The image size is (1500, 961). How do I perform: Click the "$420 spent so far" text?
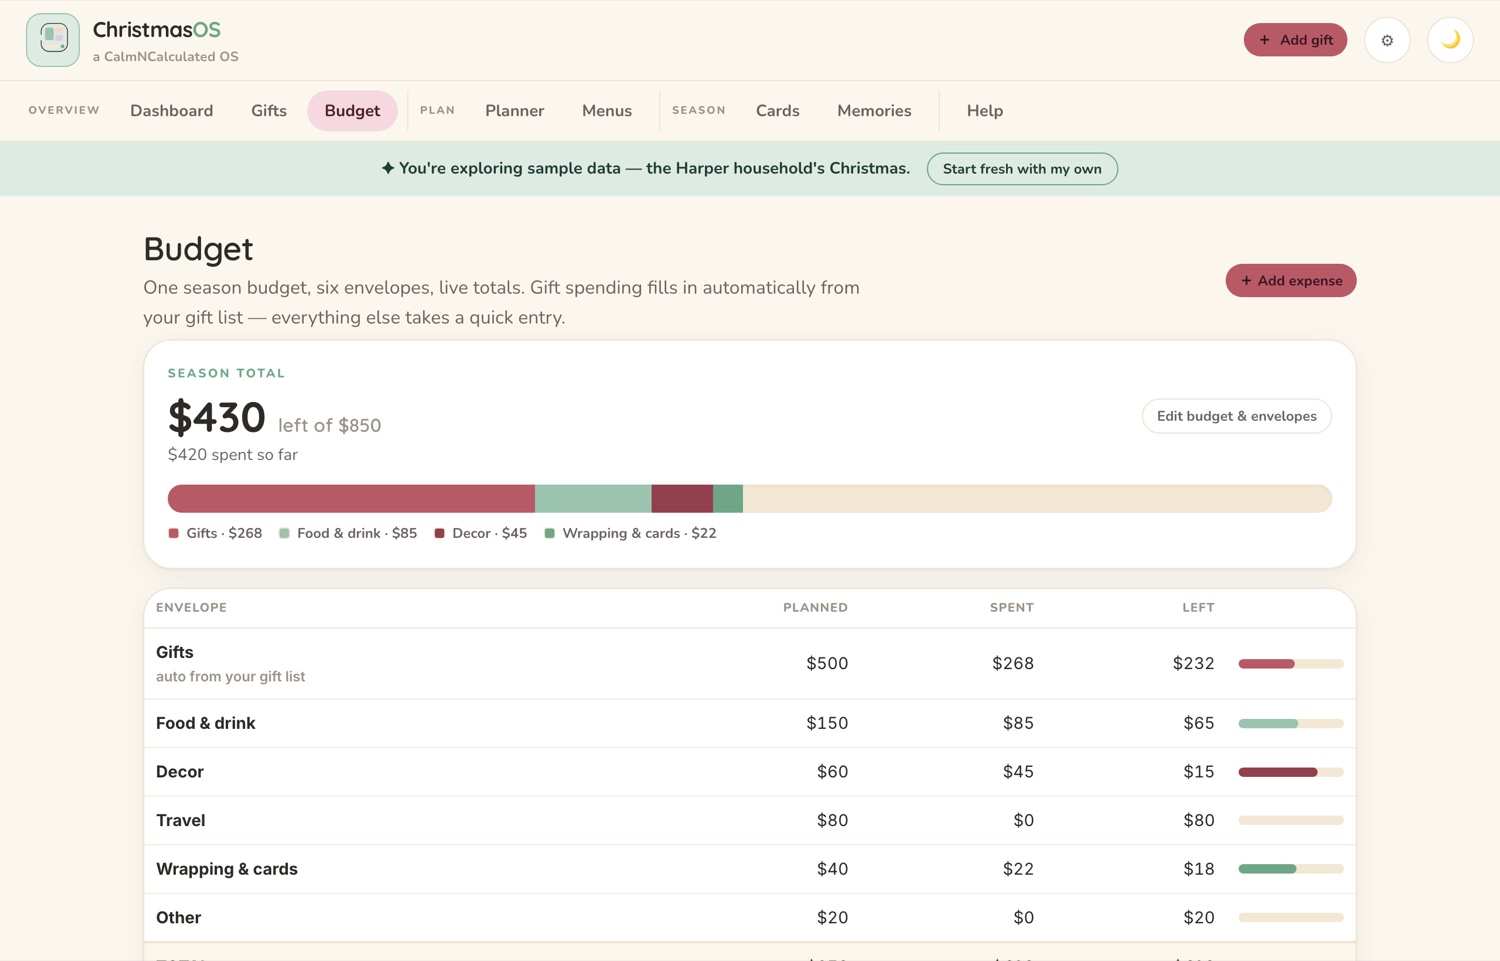pos(232,455)
